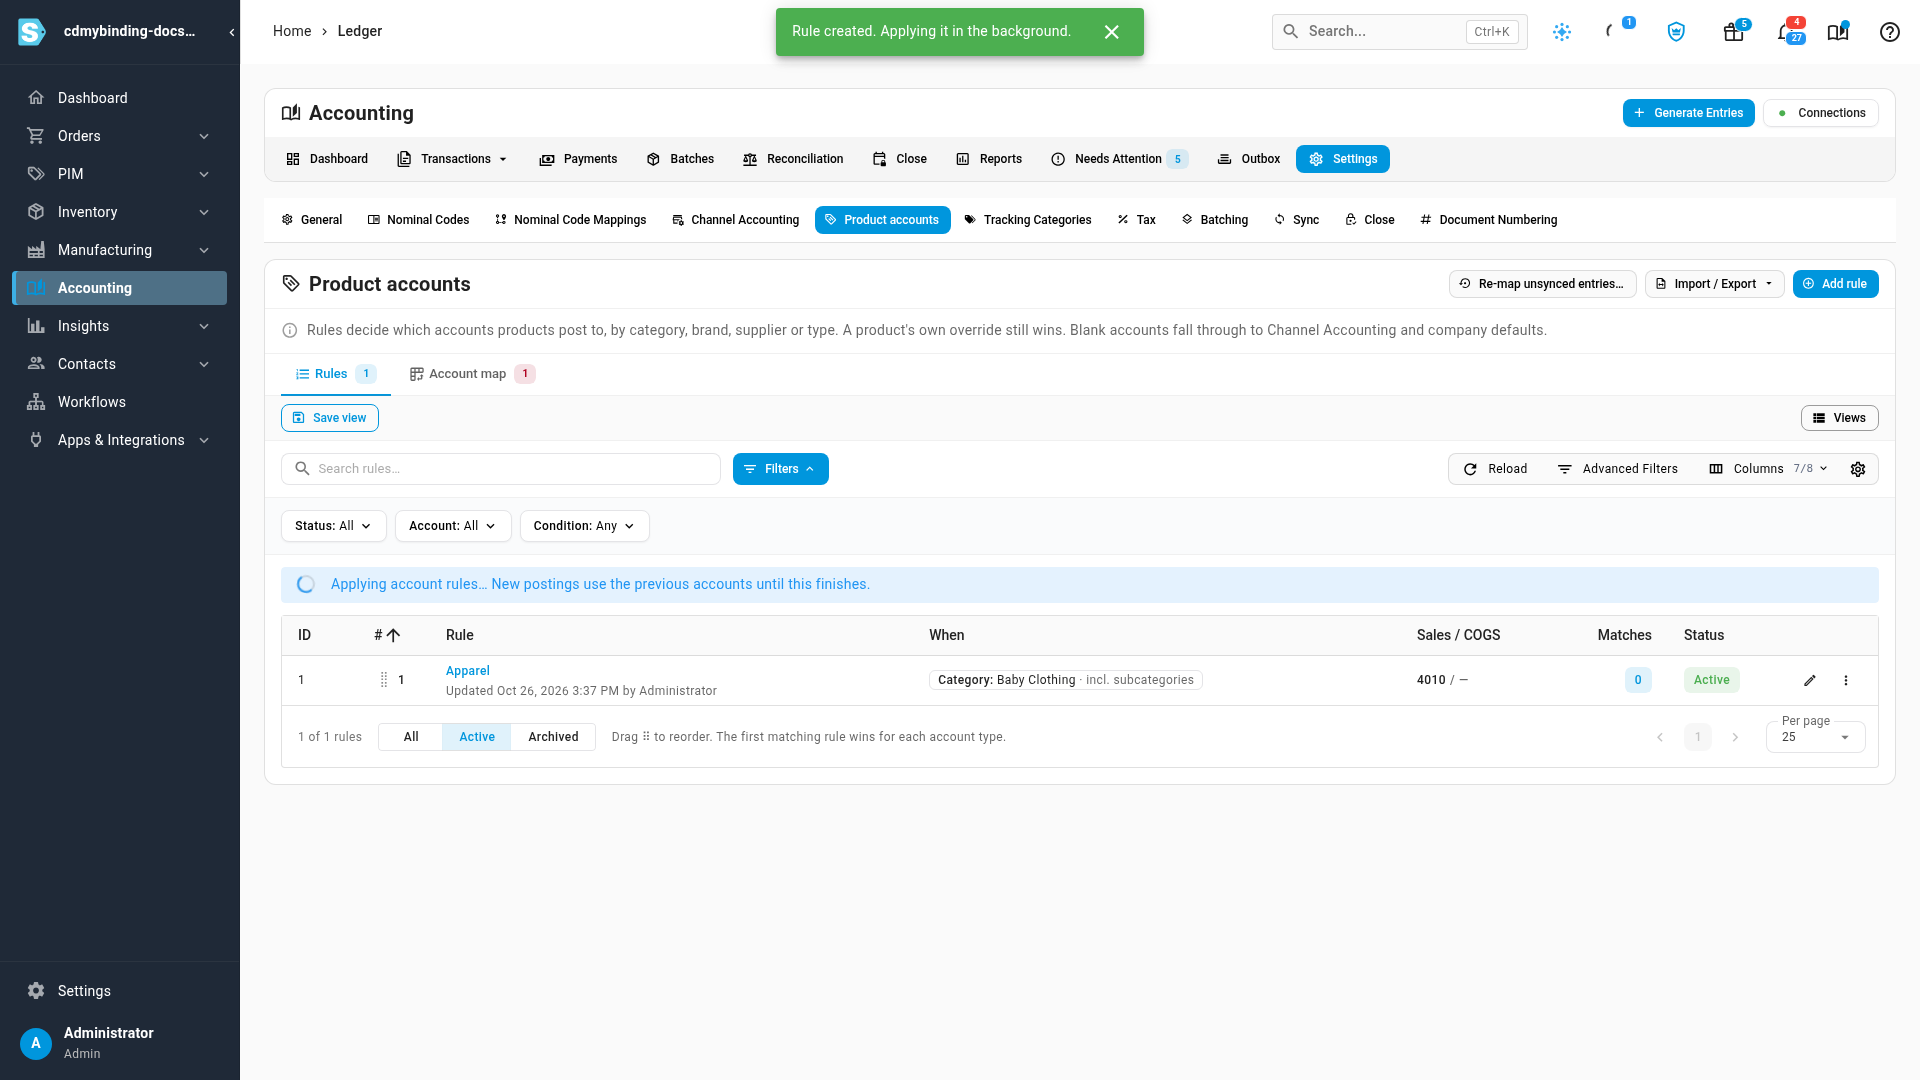
Task: Open the Apparel rule link
Action: click(x=468, y=671)
